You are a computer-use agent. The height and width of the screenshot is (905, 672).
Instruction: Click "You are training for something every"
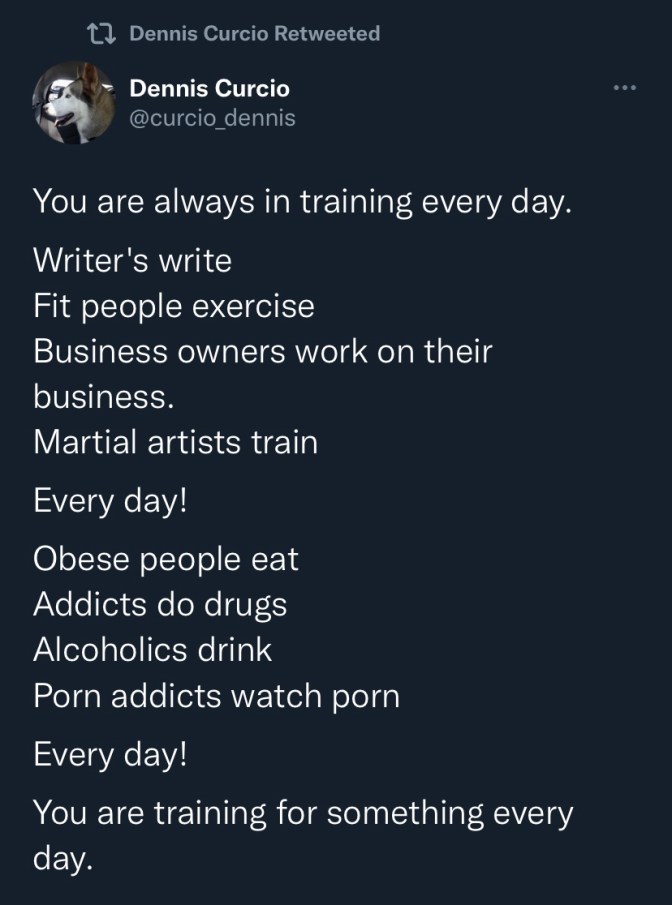(303, 813)
